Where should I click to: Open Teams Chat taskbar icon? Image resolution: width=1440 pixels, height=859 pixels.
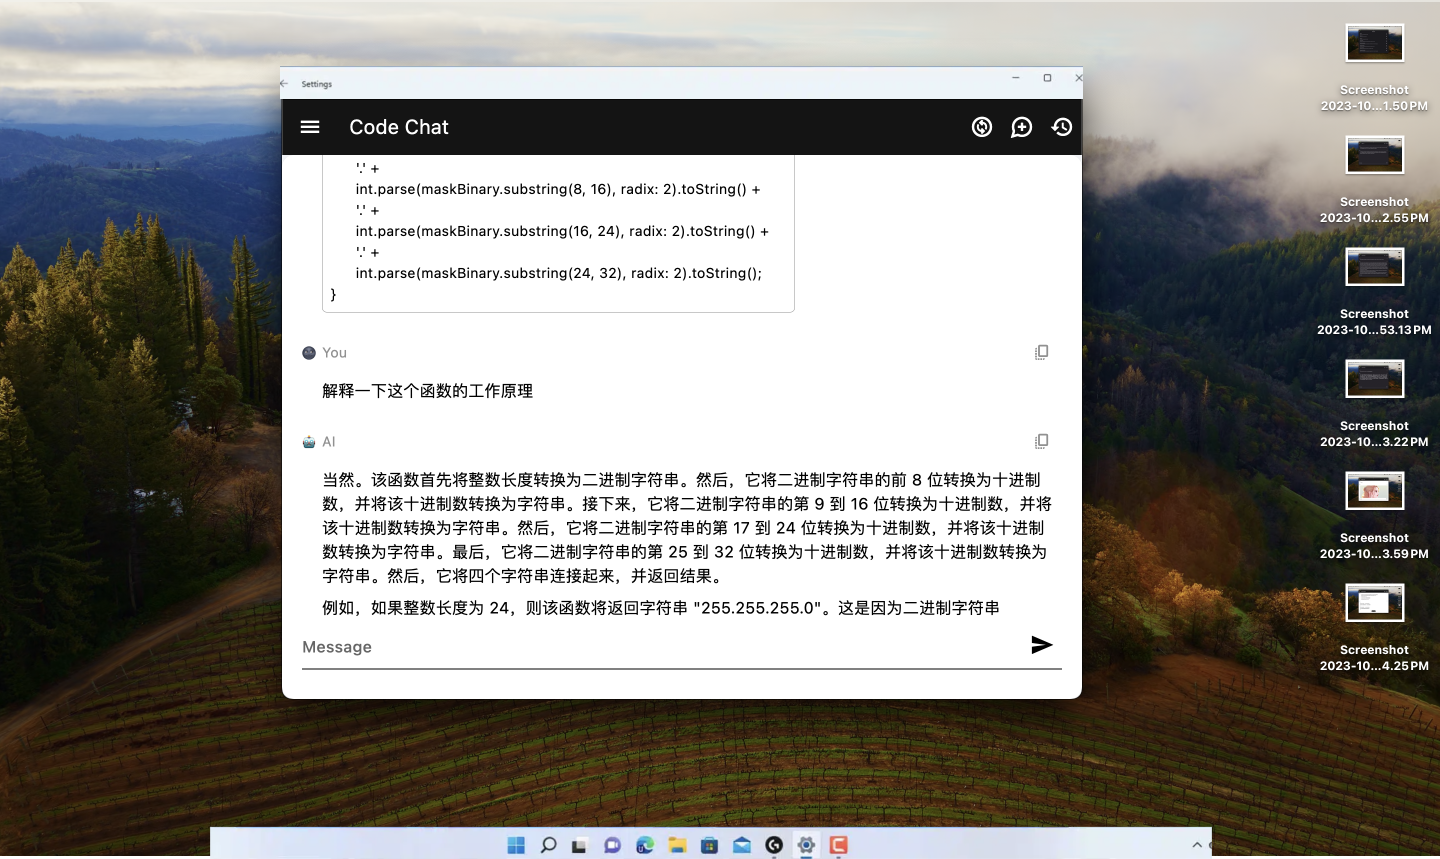tap(612, 845)
